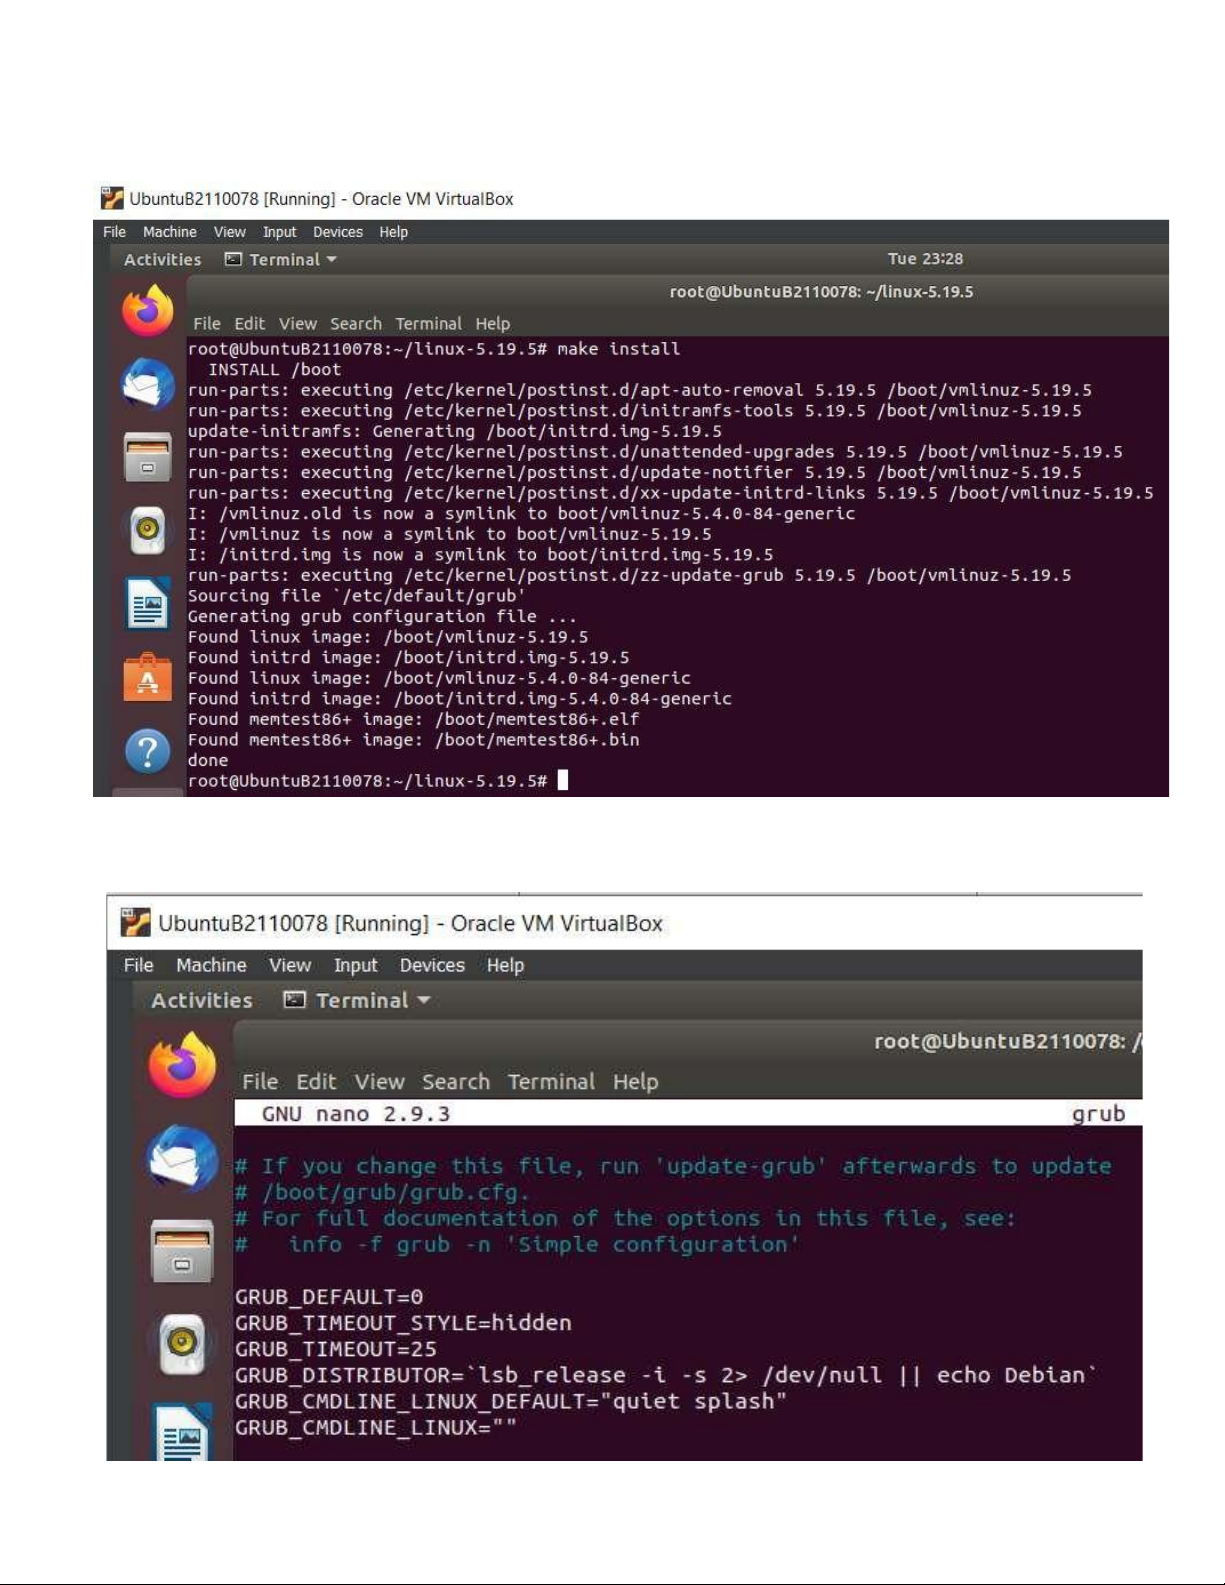The height and width of the screenshot is (1585, 1225).
Task: Open the terminal's Terminal menu in the lower VM
Action: pyautogui.click(x=551, y=1082)
